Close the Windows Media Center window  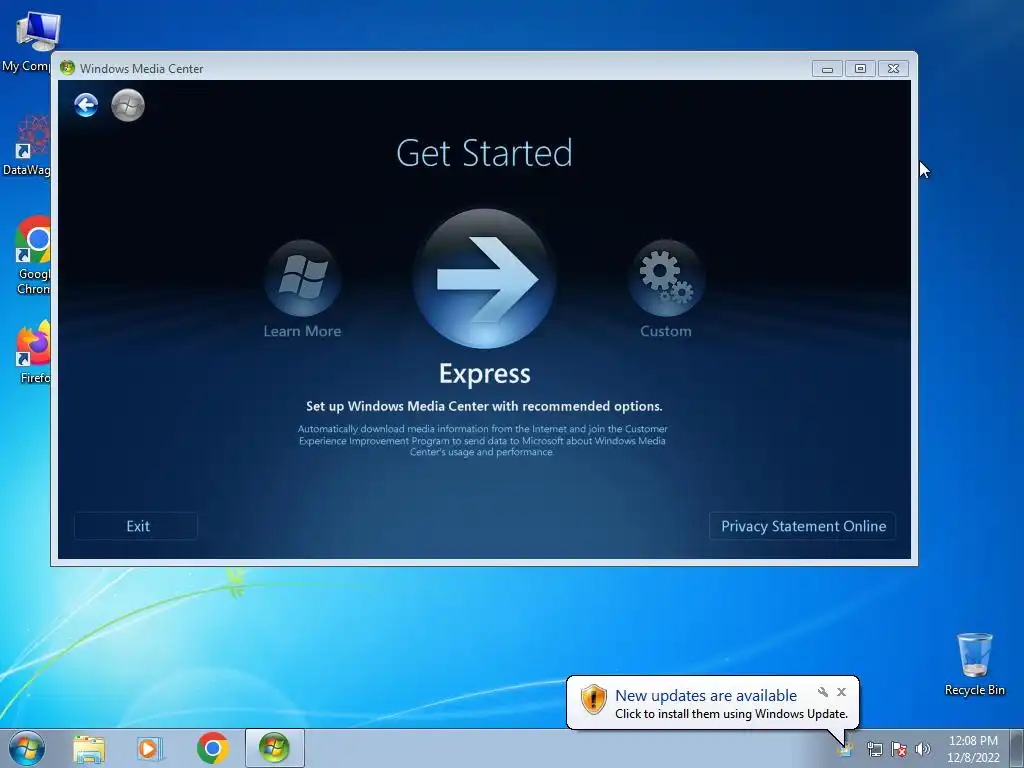(893, 69)
